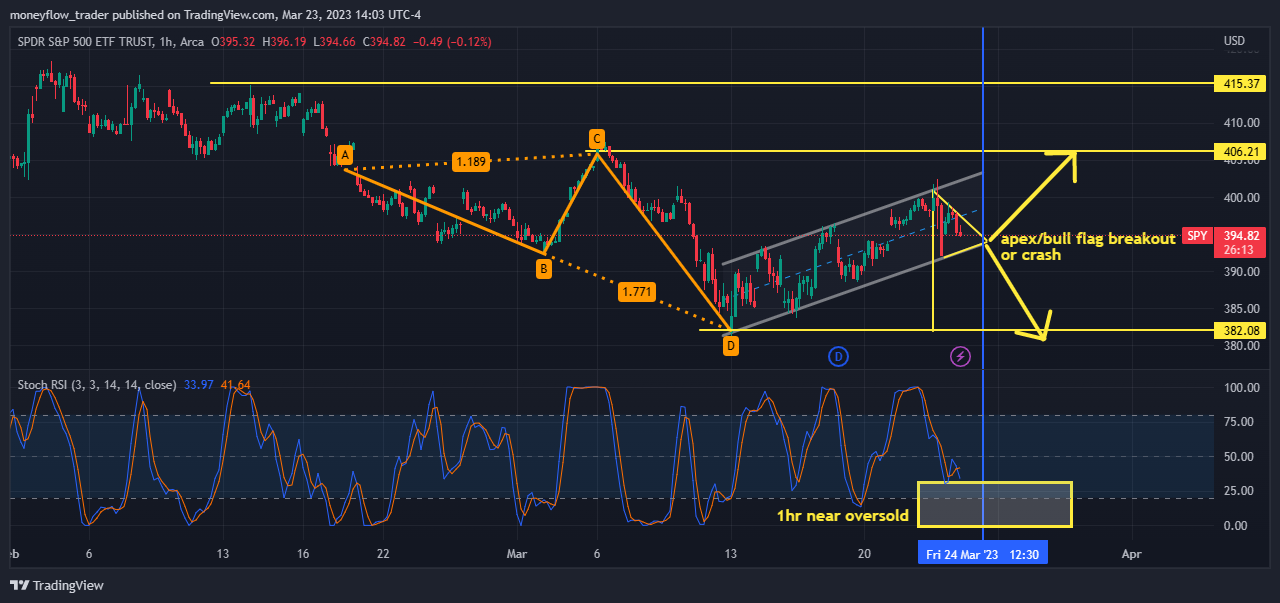Select the orange point A label
The height and width of the screenshot is (603, 1280).
tap(344, 155)
